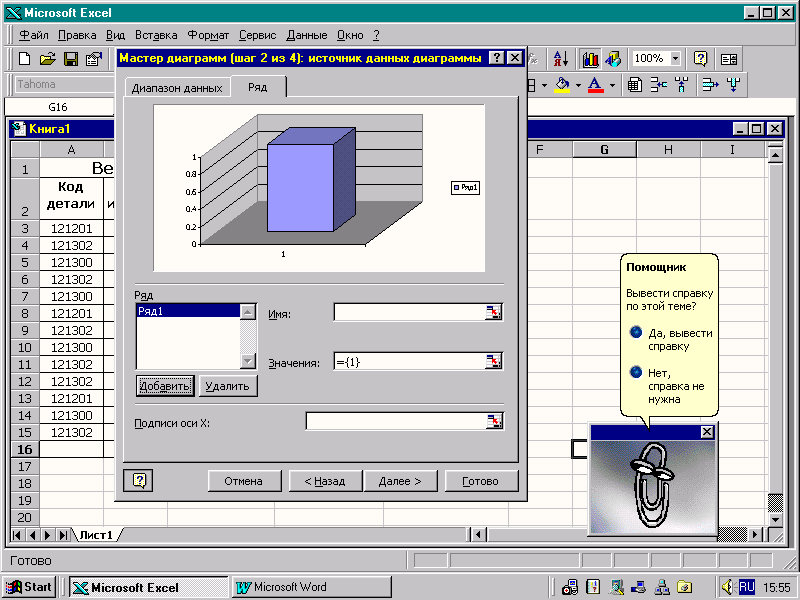Screen dimensions: 800x600
Task: Select 'Да, вывести справку' assistant option
Action: click(x=672, y=340)
